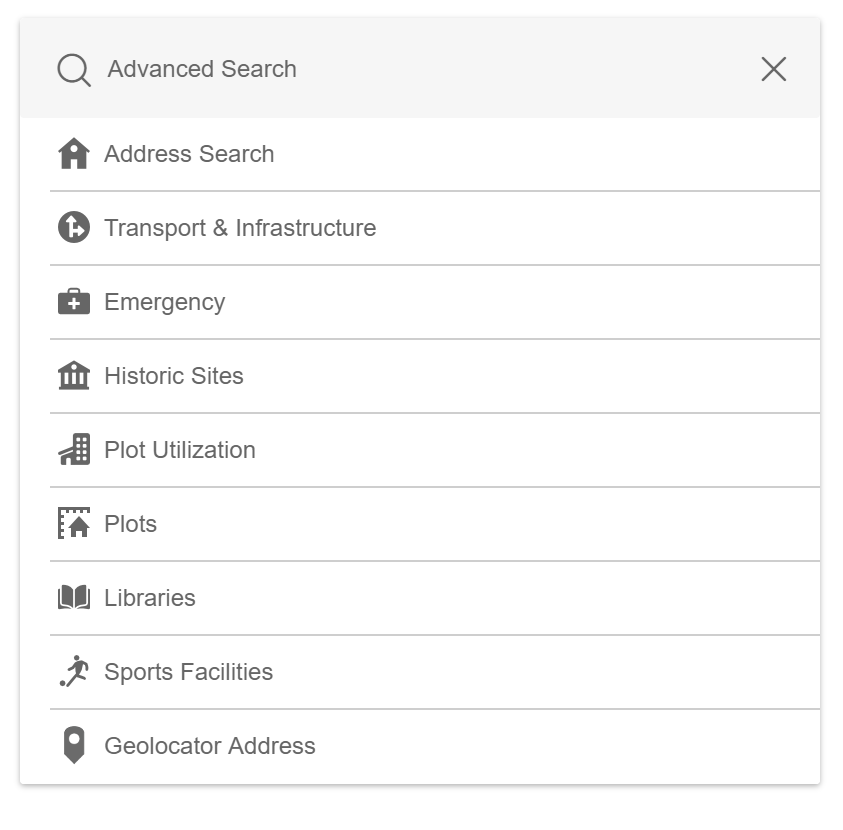
Task: Choose the Plot Utilization entry
Action: click(x=180, y=450)
